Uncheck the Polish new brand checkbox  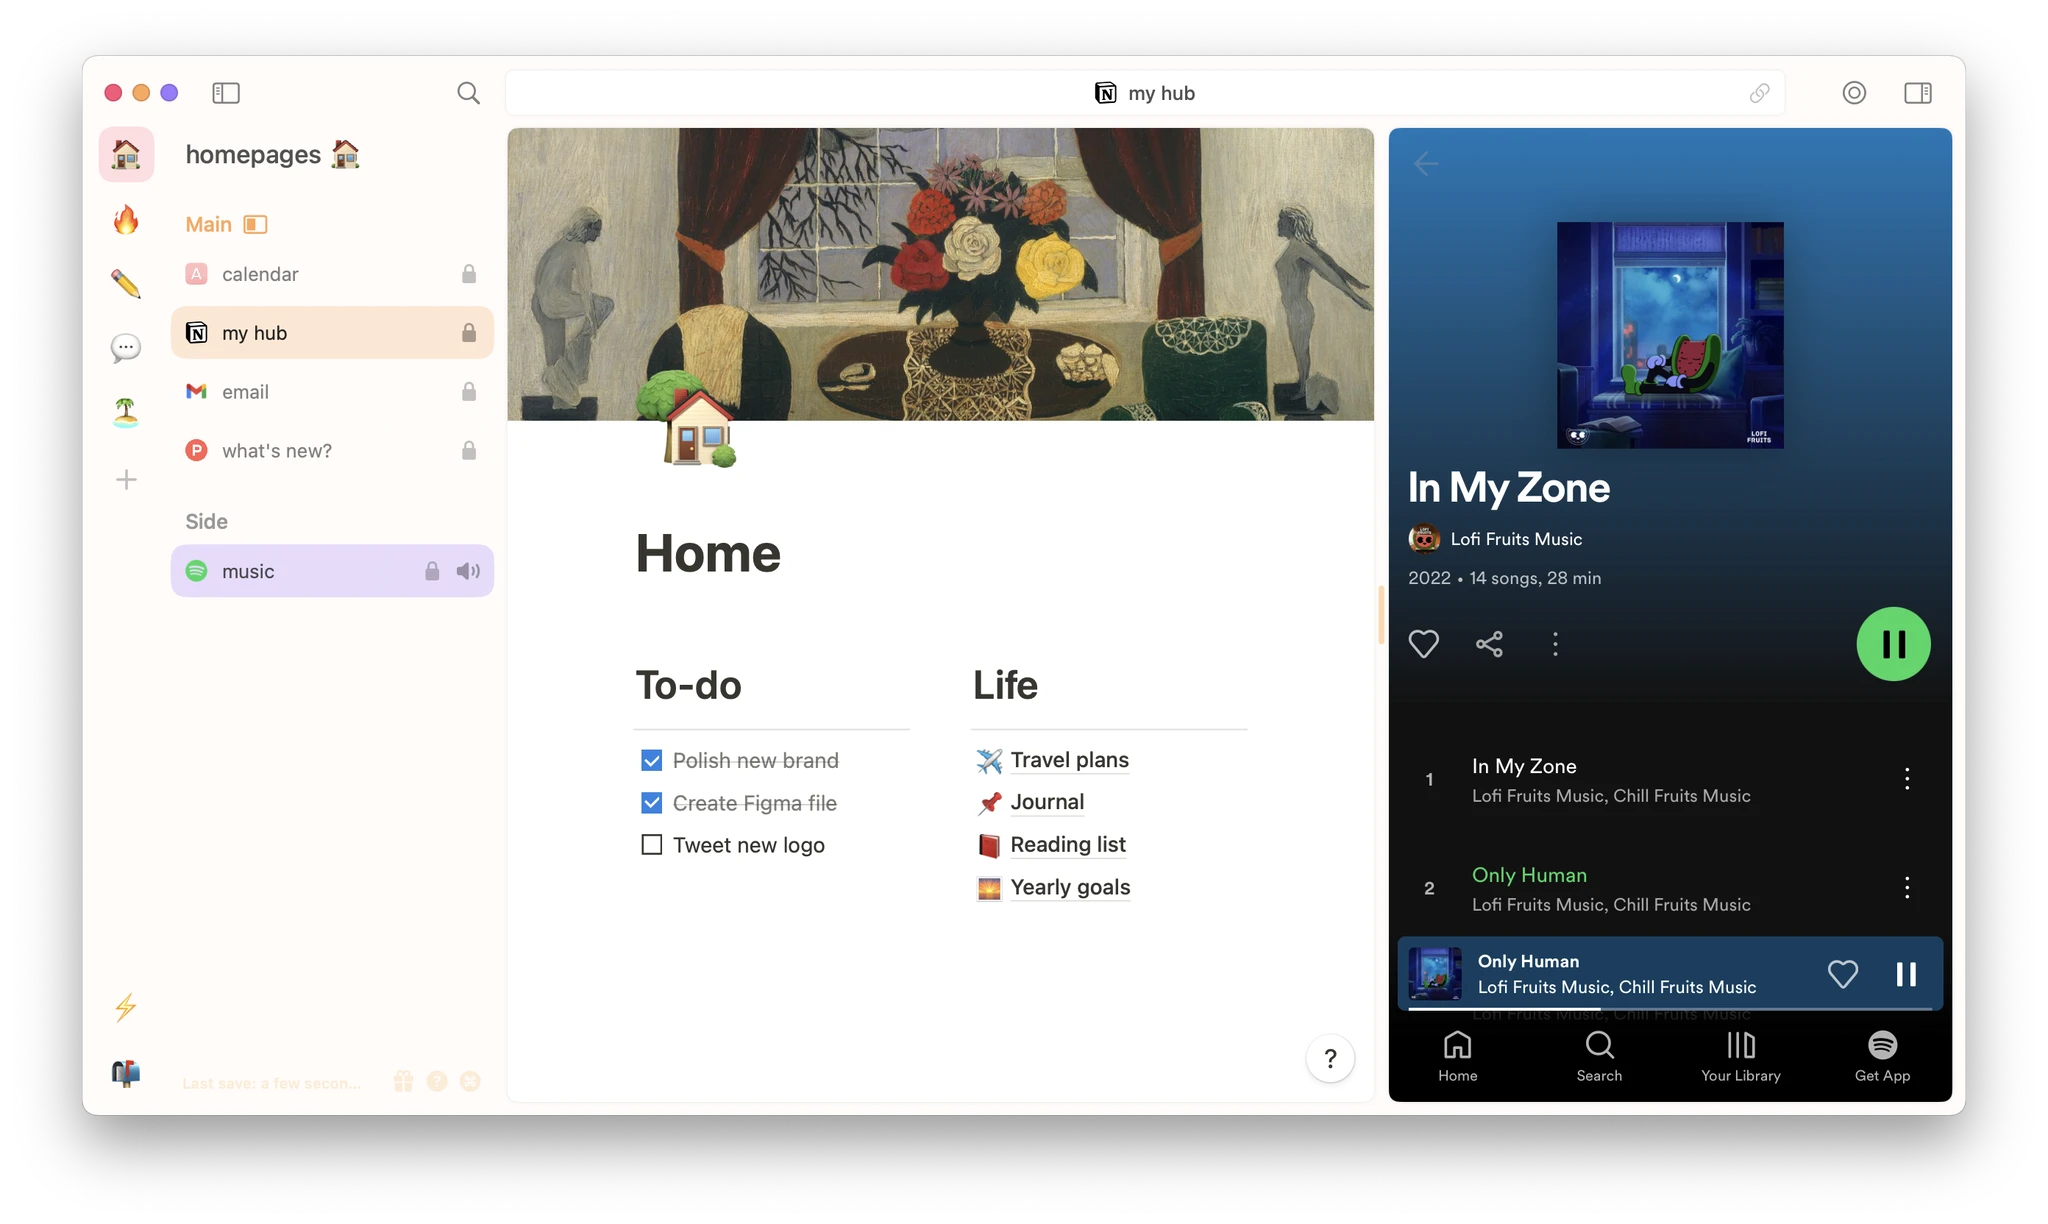652,761
